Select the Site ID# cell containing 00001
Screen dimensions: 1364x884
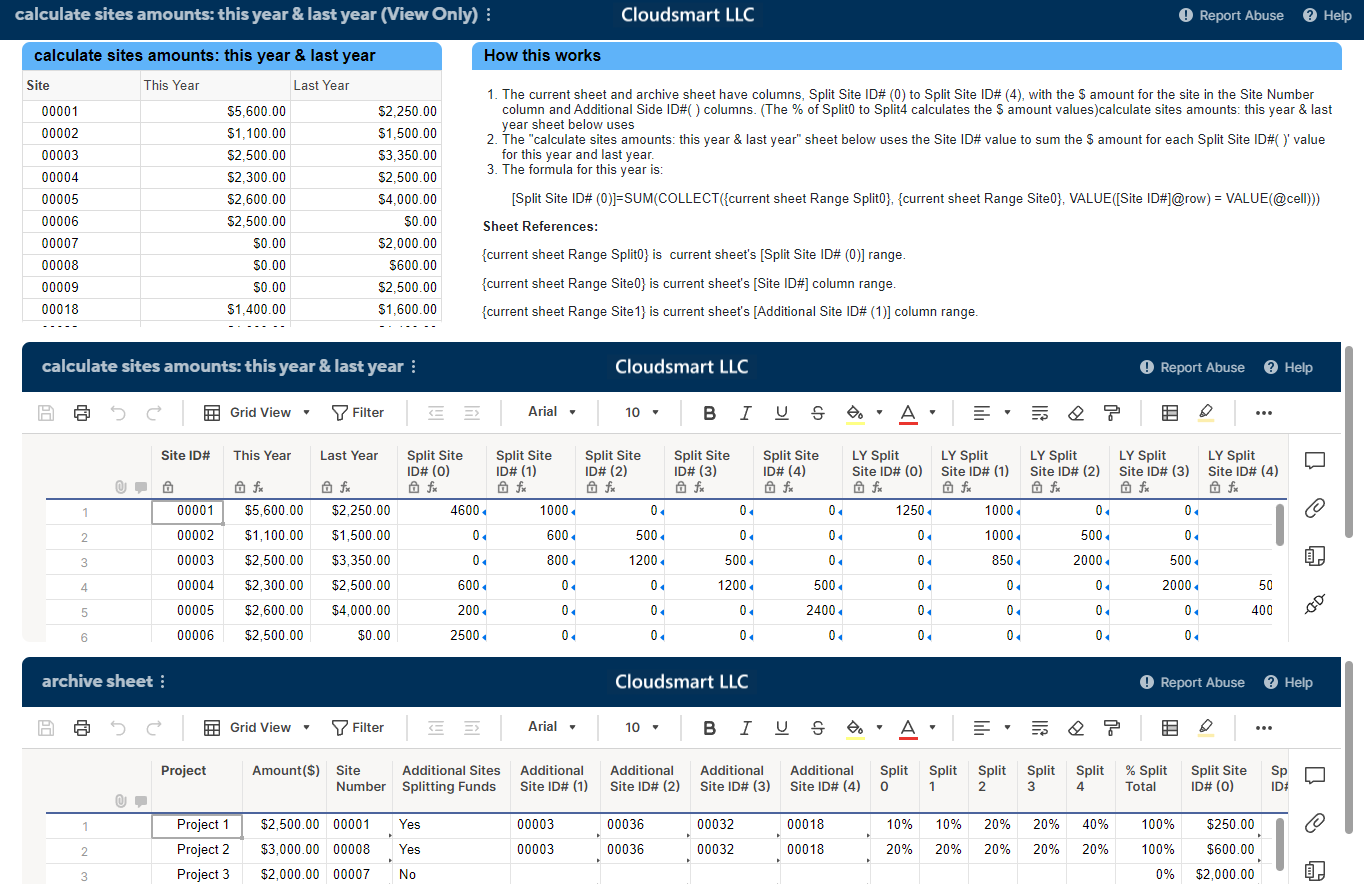(187, 511)
